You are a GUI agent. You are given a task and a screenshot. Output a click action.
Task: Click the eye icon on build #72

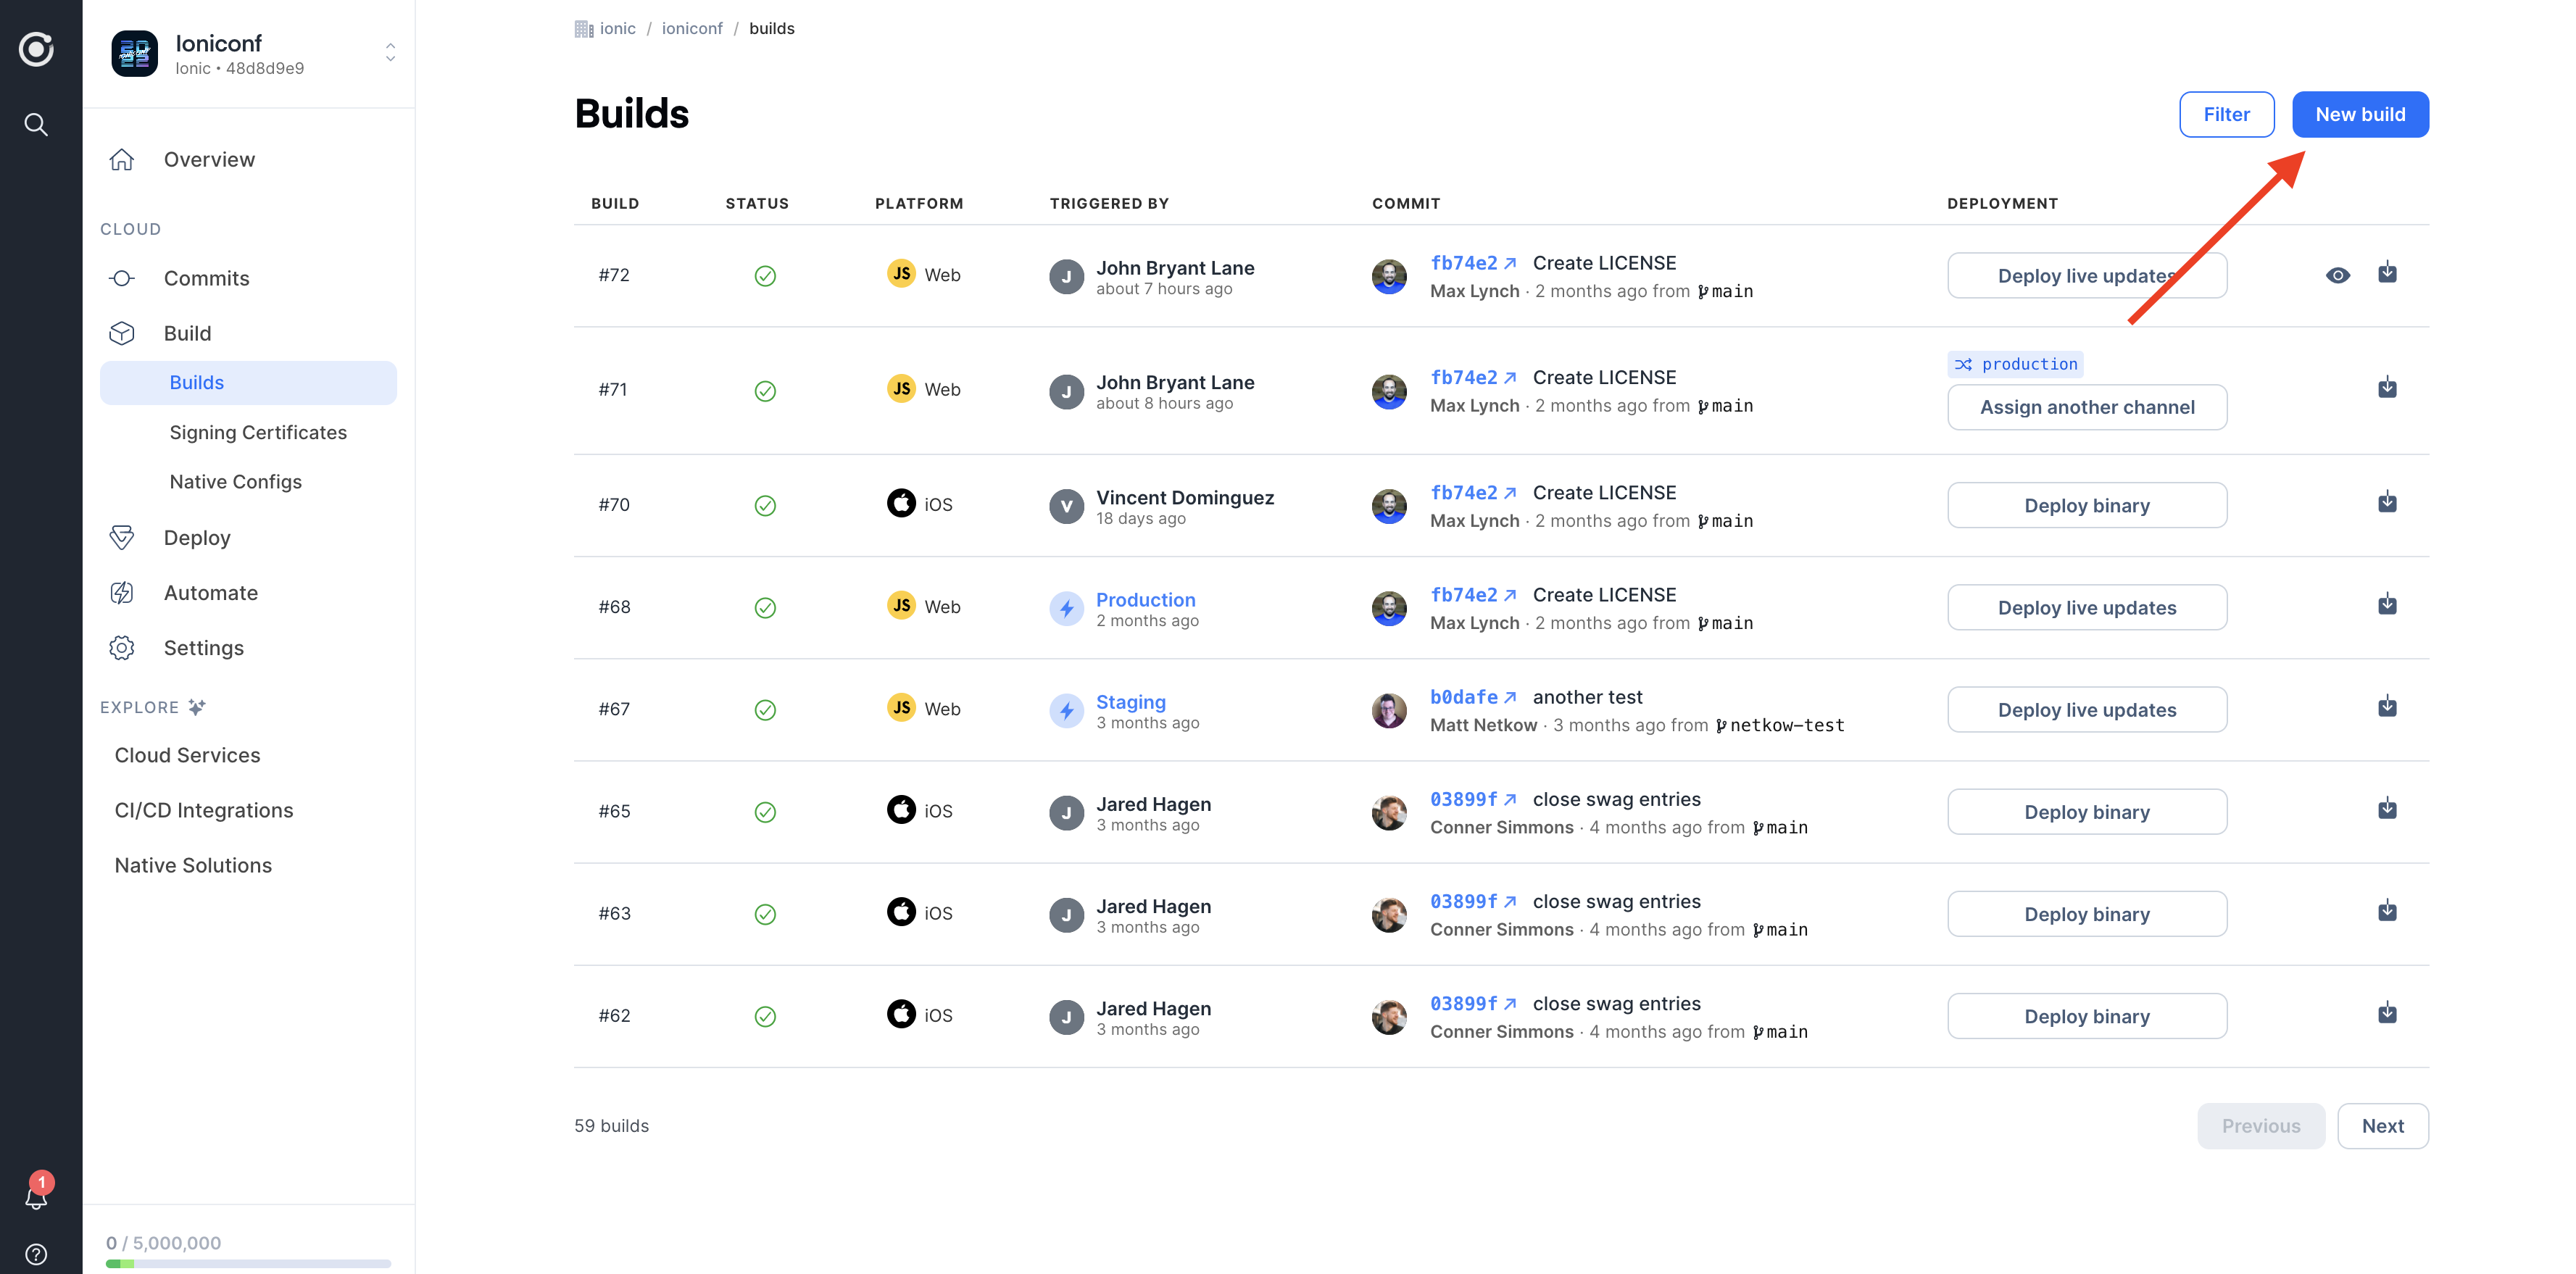pyautogui.click(x=2337, y=275)
